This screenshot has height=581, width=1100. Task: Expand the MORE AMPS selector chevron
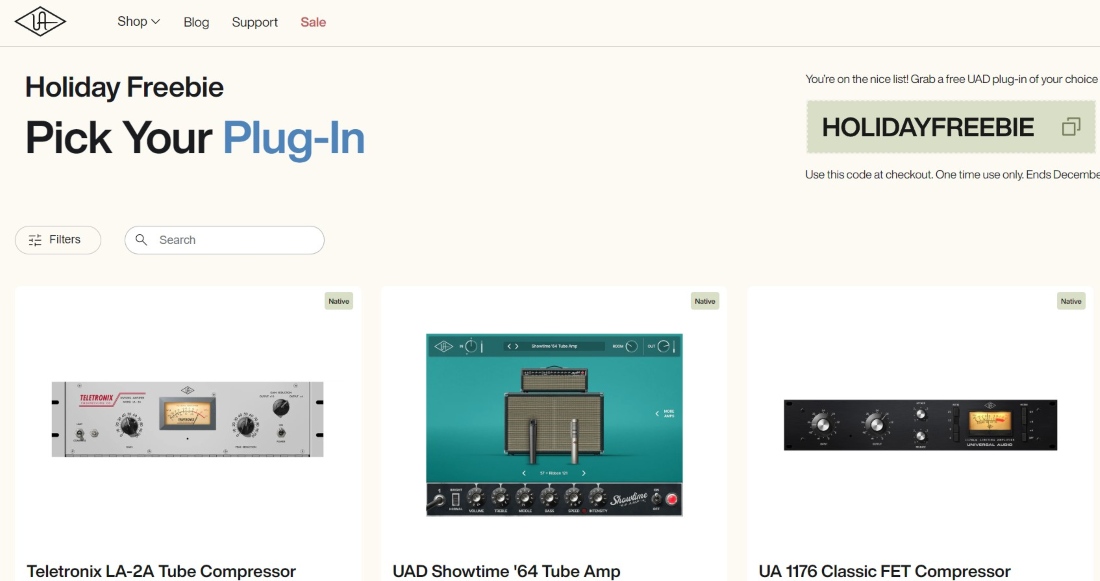click(657, 413)
